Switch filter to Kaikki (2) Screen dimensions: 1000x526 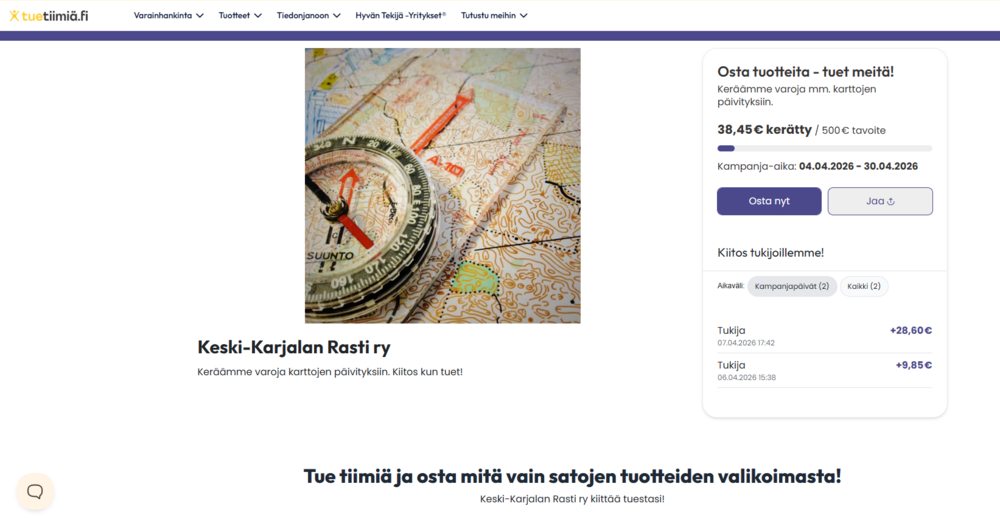(x=864, y=286)
